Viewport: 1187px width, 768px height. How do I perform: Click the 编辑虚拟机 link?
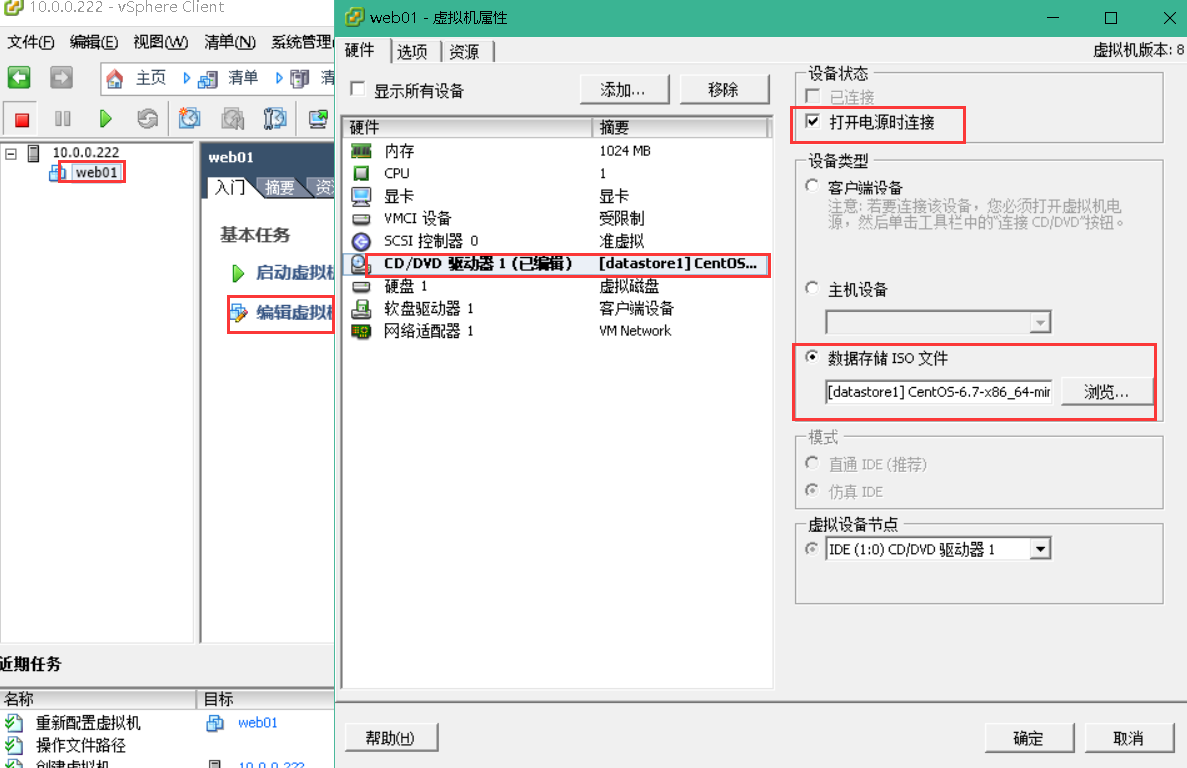[294, 312]
